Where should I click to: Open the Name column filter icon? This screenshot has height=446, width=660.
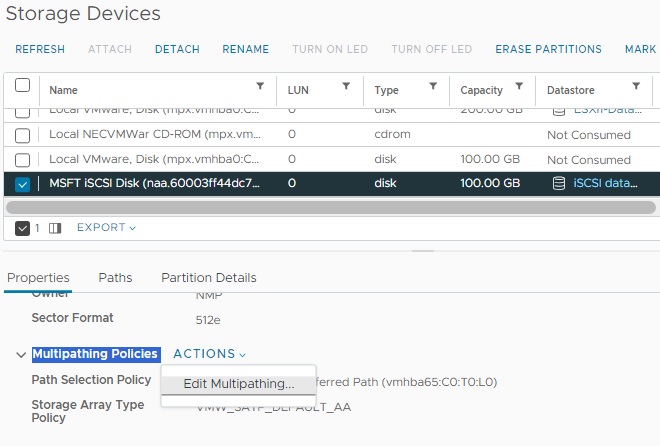(x=260, y=87)
